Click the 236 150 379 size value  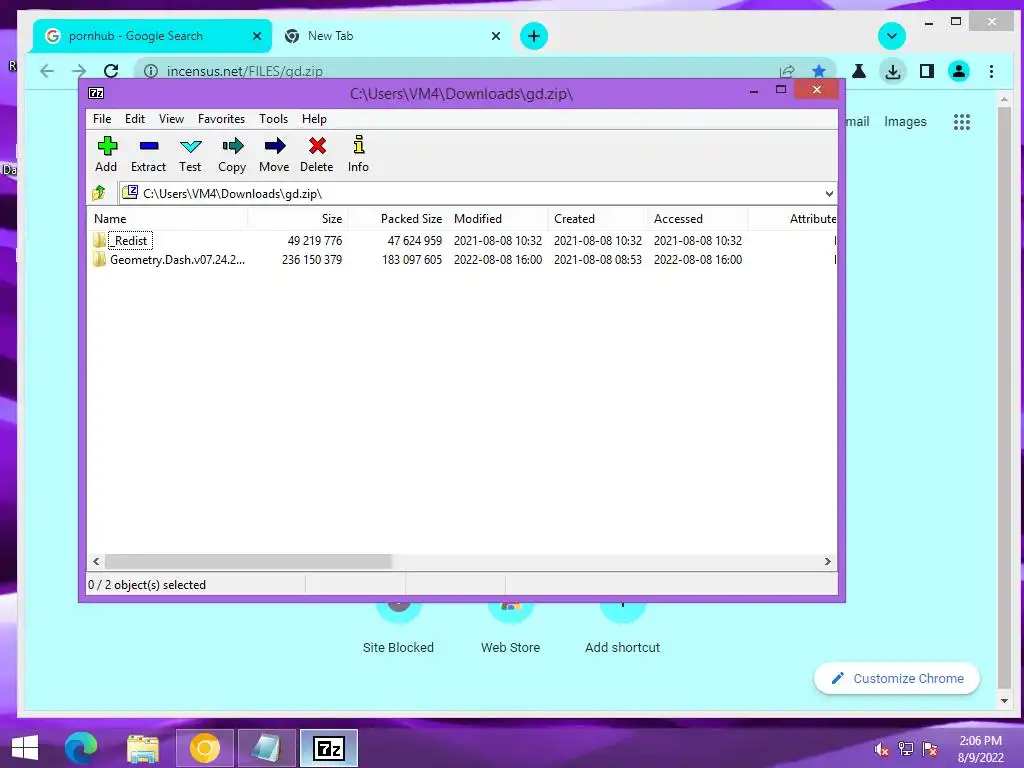click(312, 260)
